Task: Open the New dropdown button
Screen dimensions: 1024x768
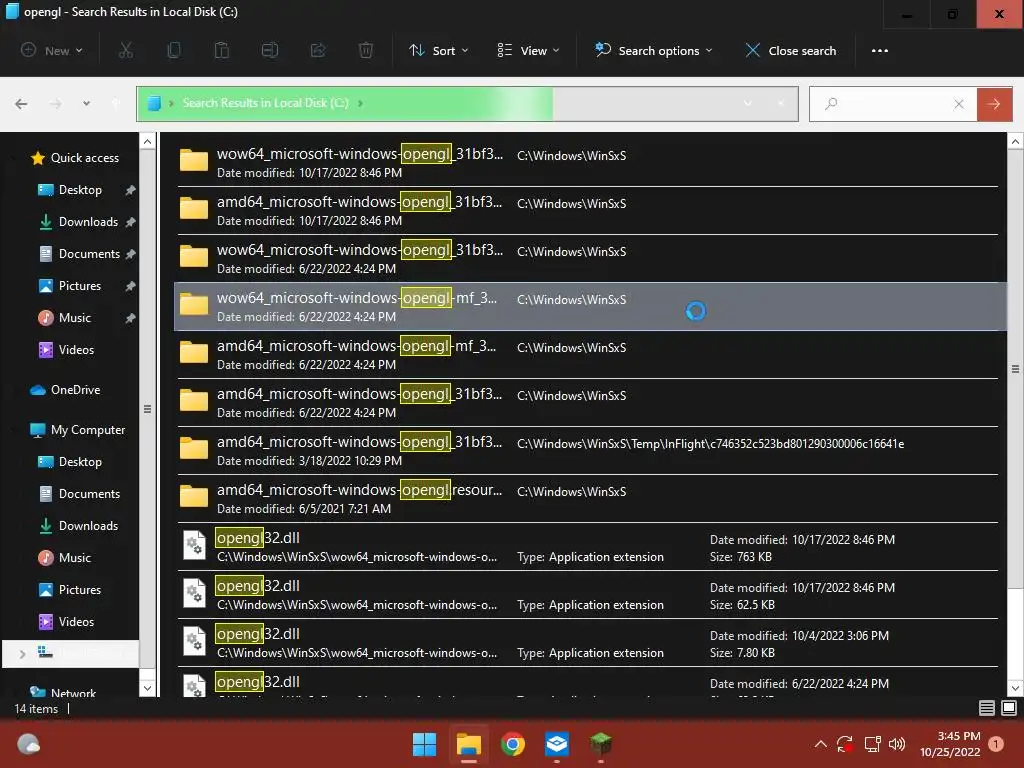Action: (x=52, y=50)
